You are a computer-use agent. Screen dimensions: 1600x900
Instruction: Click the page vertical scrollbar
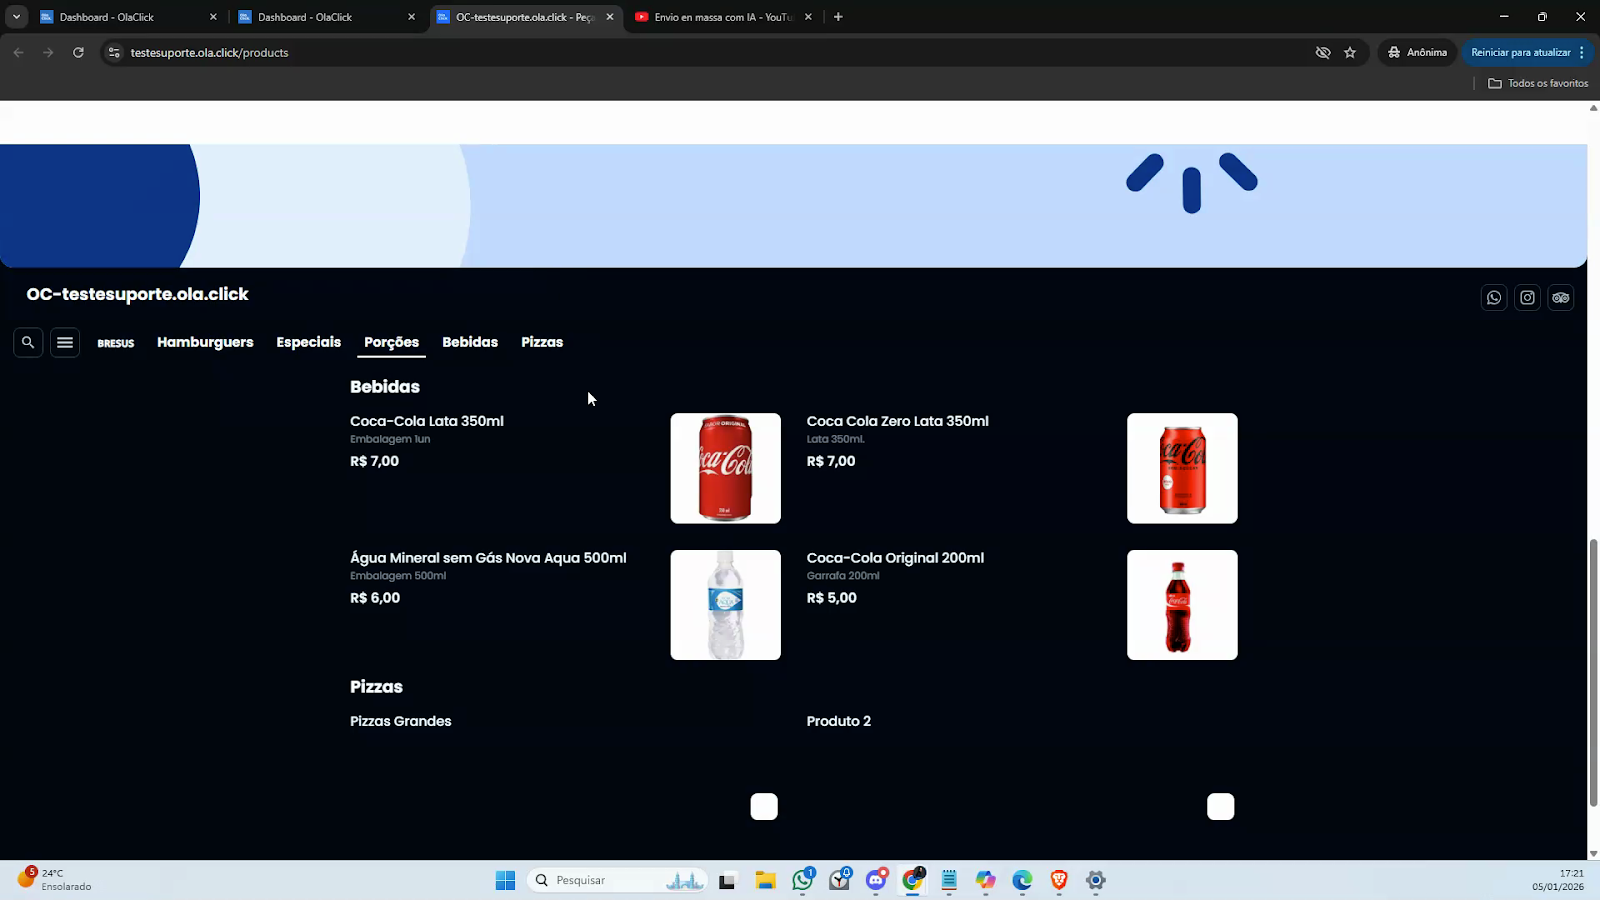click(1593, 670)
